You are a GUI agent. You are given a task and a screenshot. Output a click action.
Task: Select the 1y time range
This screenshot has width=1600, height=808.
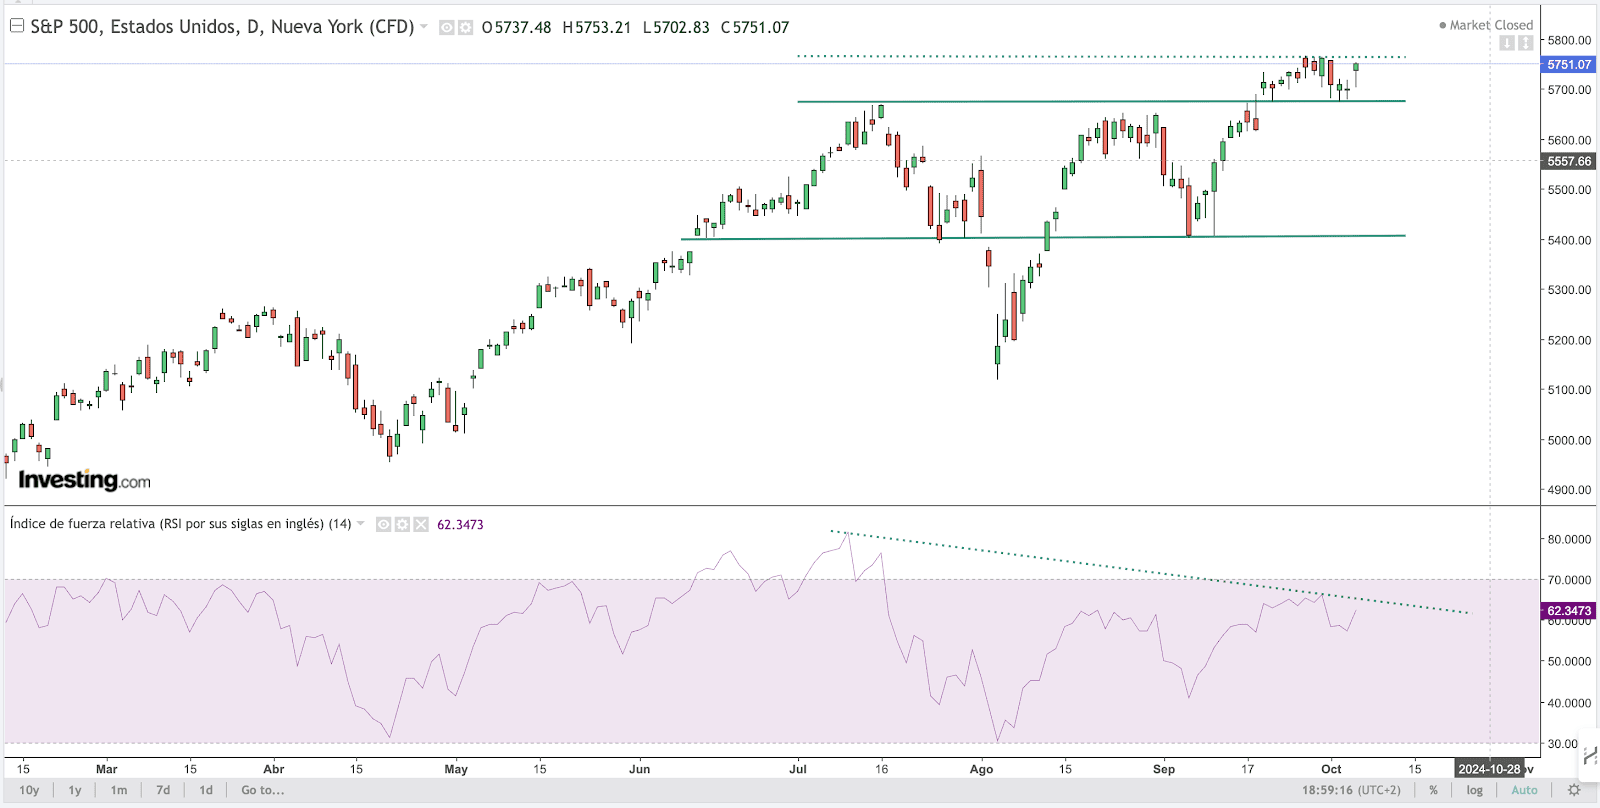click(x=75, y=790)
